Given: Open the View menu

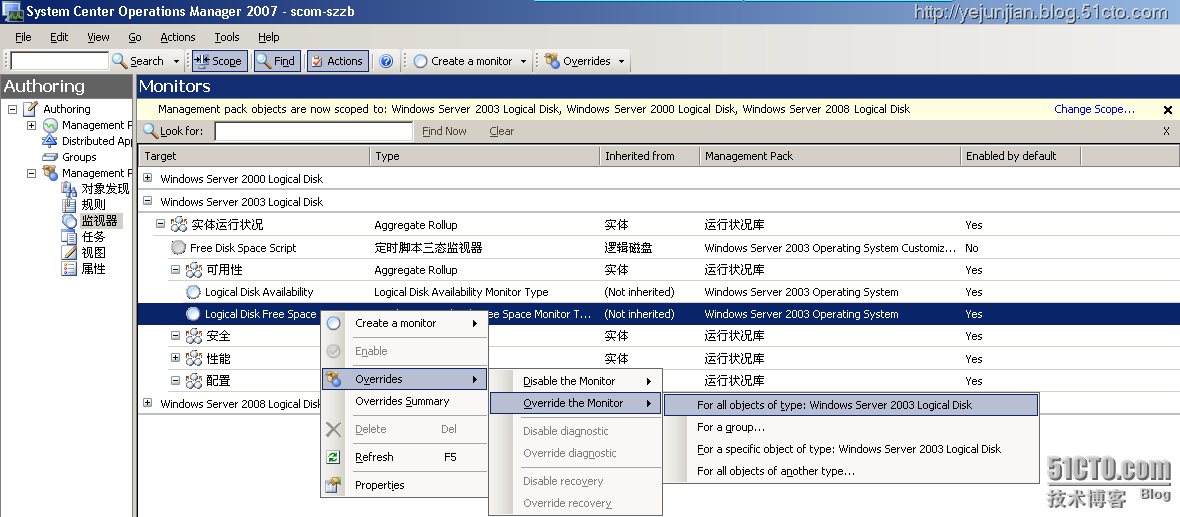Looking at the screenshot, I should click(99, 37).
